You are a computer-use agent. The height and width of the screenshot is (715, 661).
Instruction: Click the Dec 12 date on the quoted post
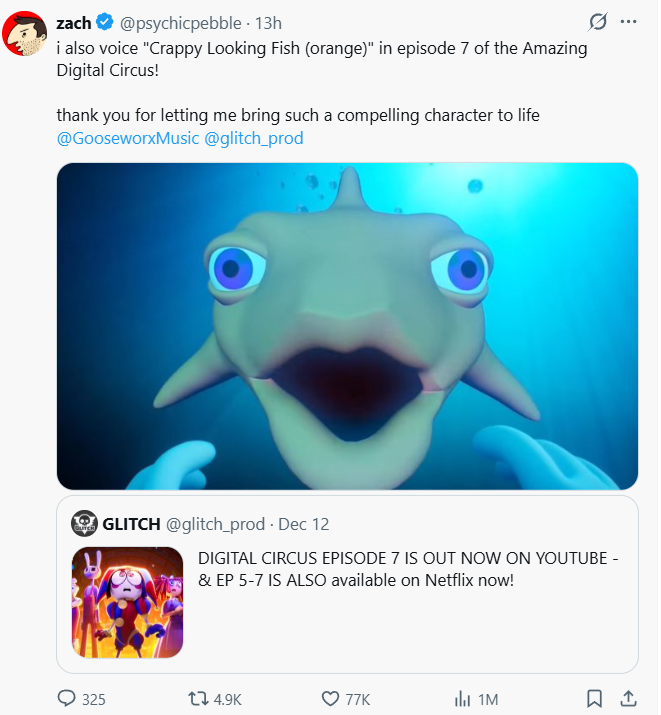pos(304,524)
